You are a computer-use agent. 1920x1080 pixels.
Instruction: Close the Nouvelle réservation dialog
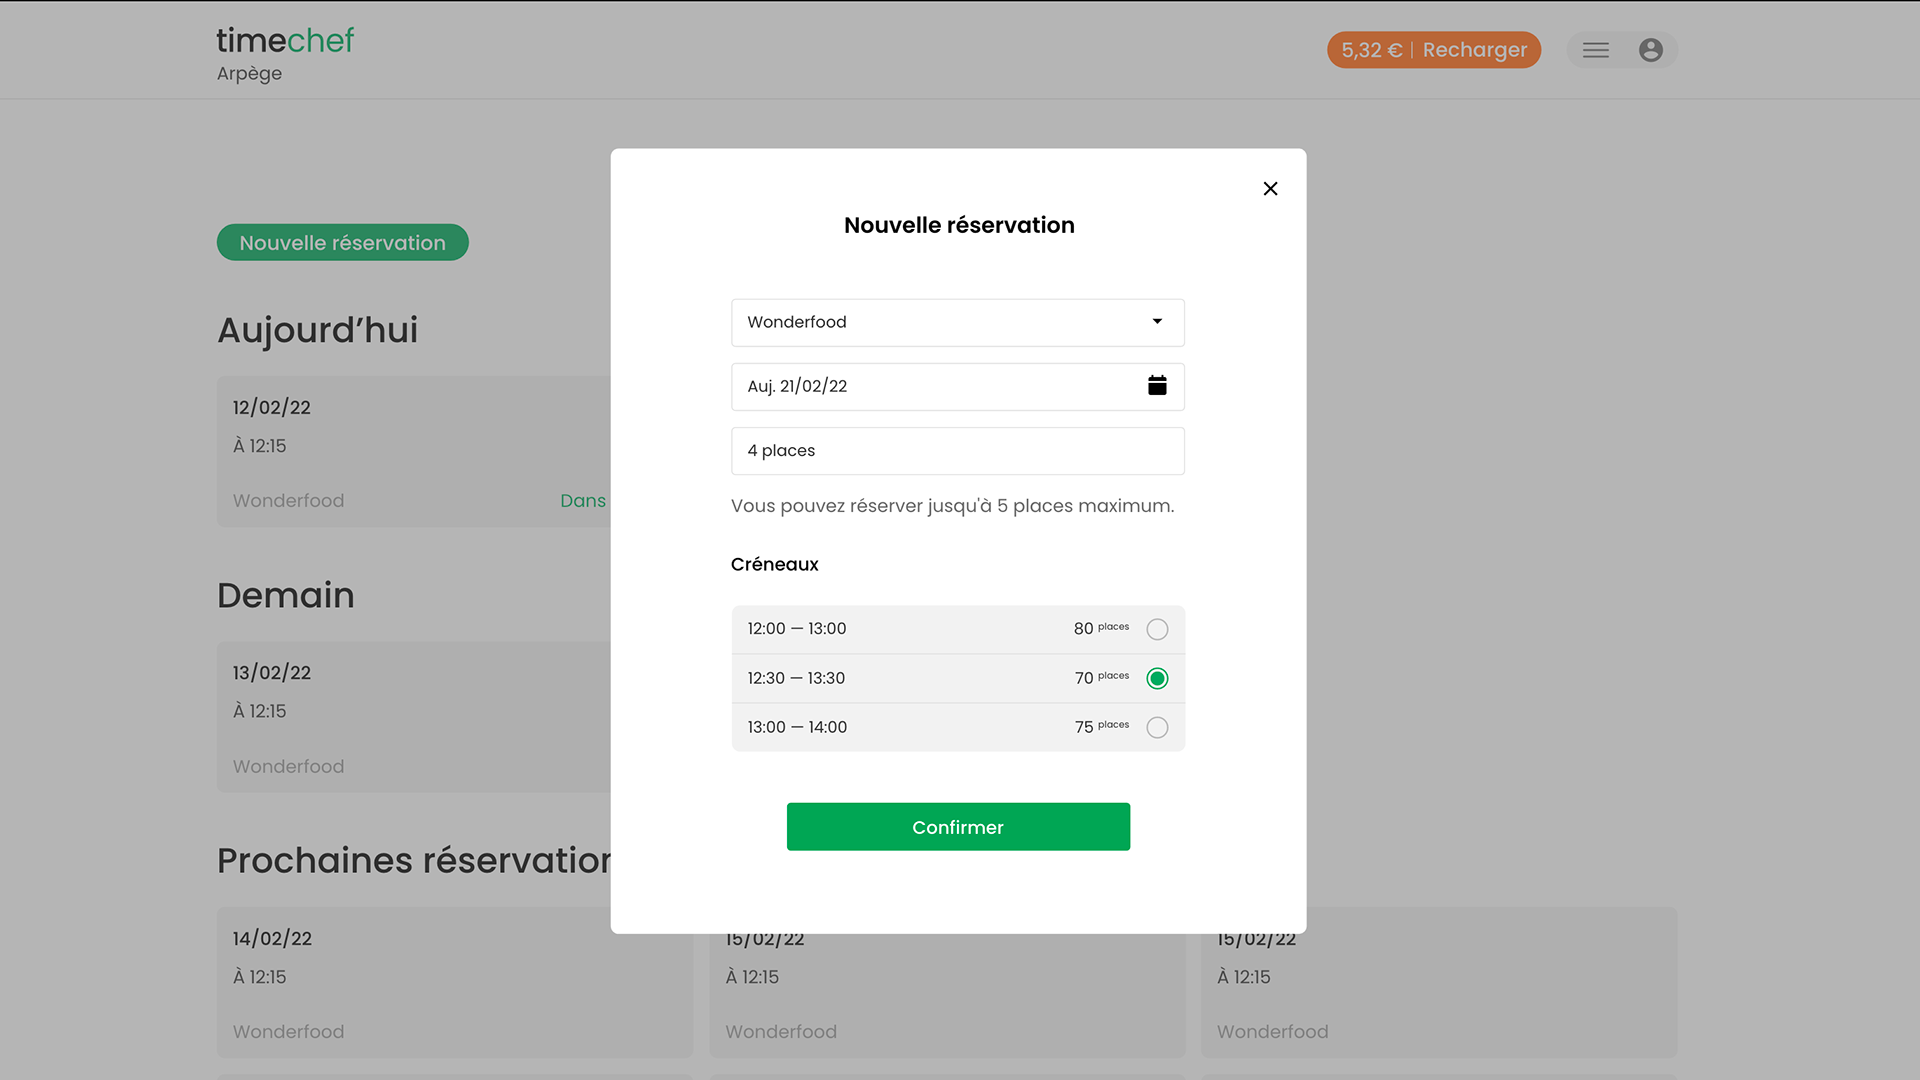1270,189
